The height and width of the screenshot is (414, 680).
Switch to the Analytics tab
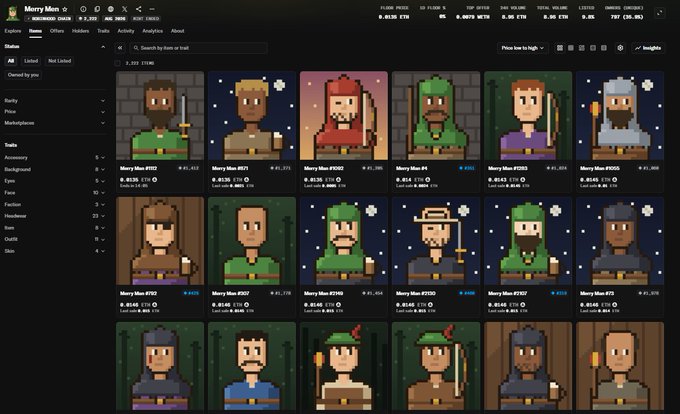[x=153, y=31]
